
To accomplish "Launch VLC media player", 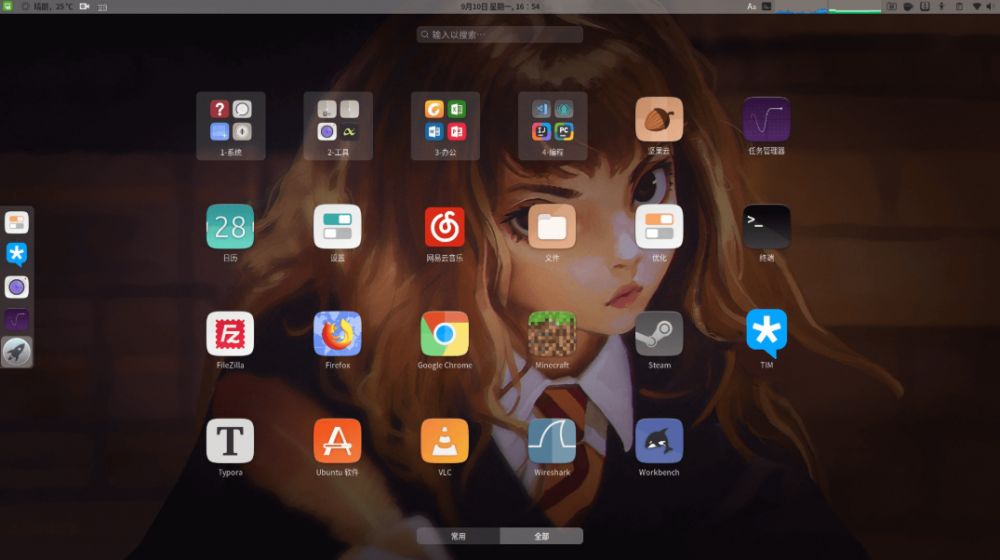I will (x=445, y=441).
